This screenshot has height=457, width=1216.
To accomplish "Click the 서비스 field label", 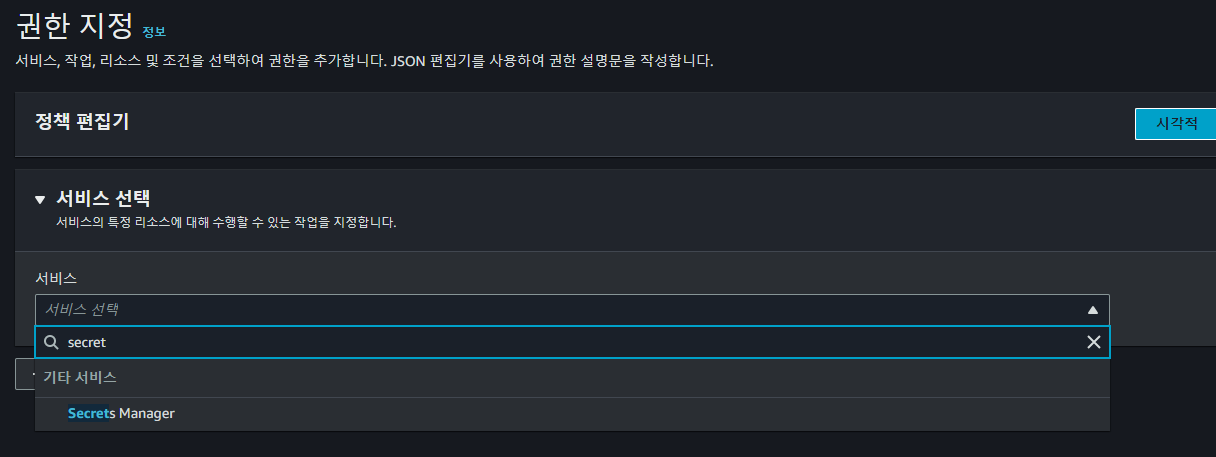I will [x=56, y=278].
